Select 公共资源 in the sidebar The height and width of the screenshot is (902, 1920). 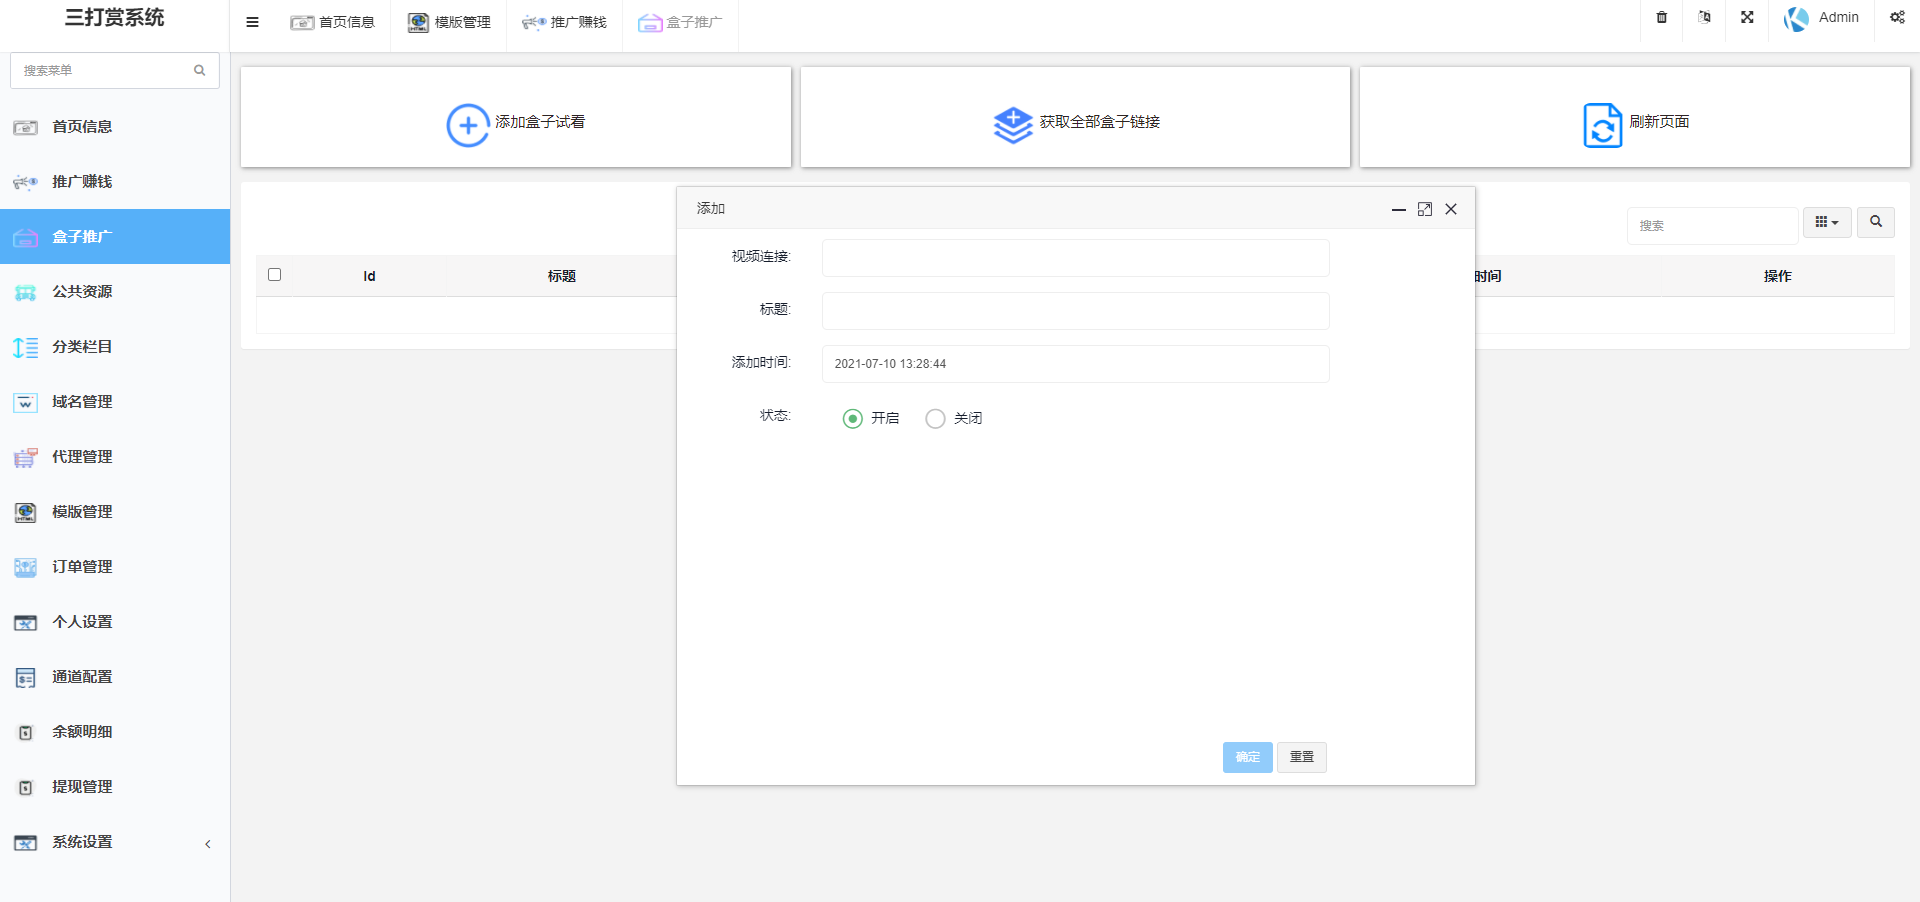83,291
